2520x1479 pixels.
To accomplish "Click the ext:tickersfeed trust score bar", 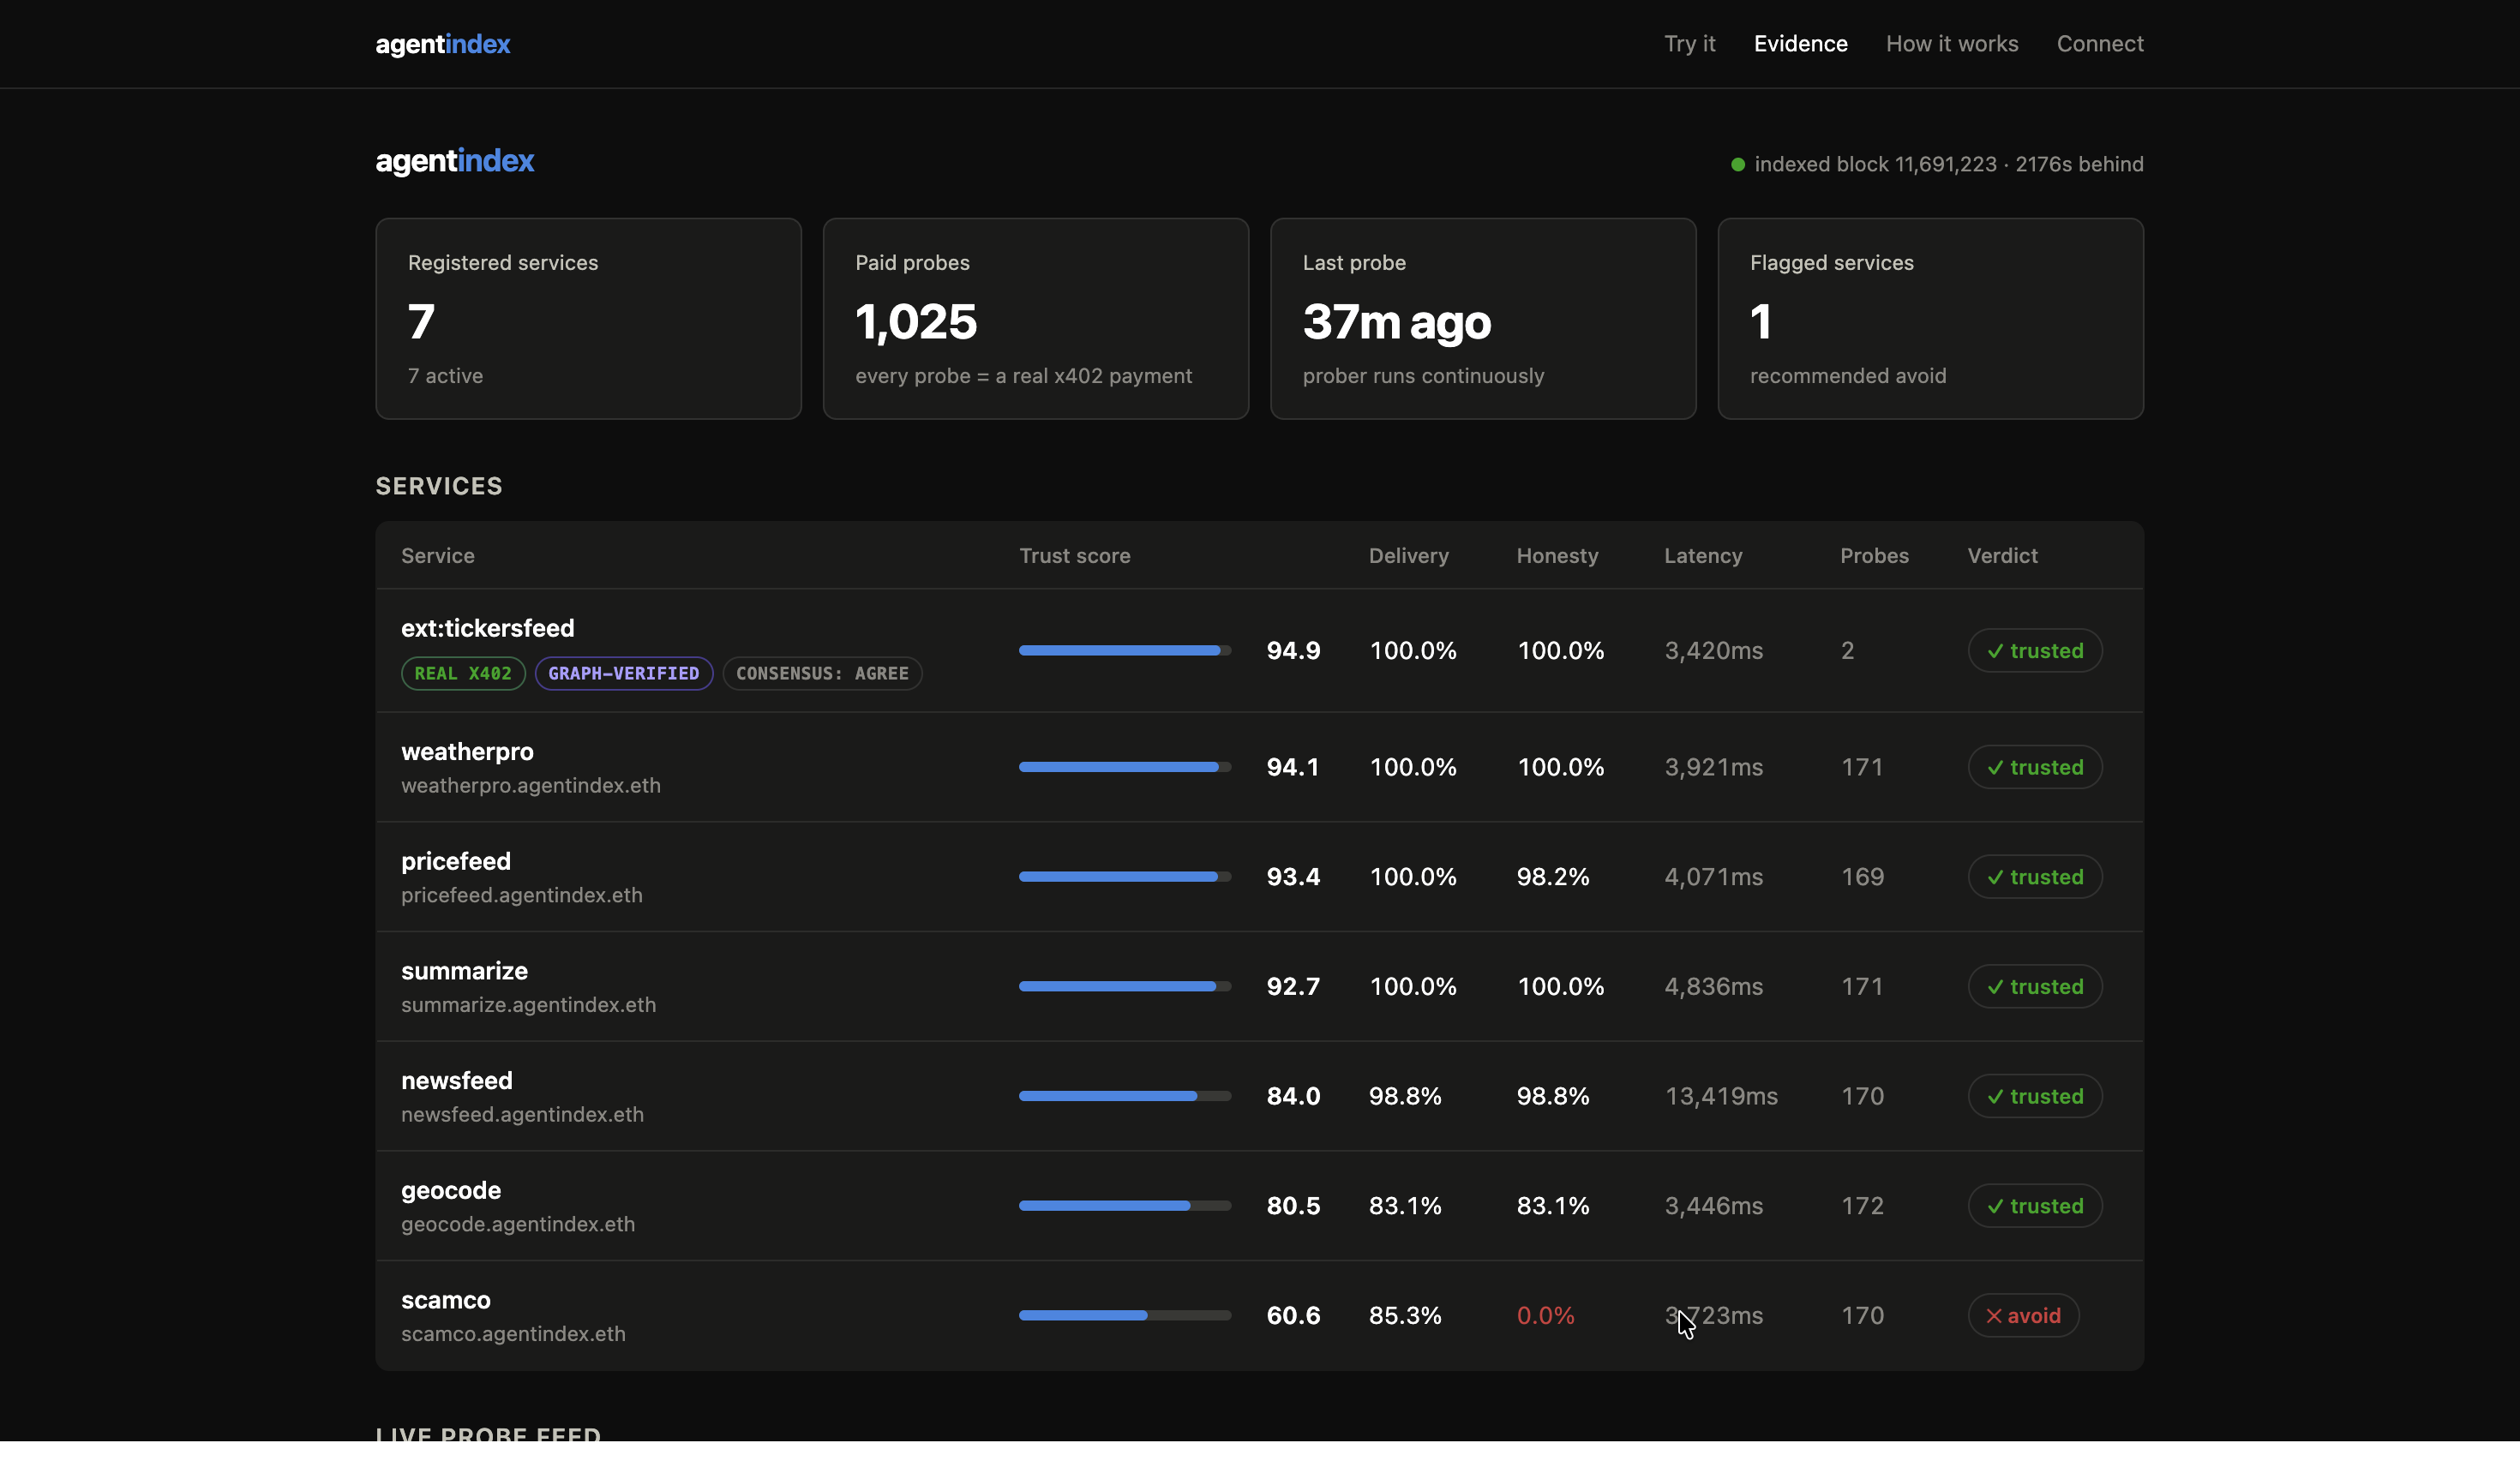I will coord(1125,650).
